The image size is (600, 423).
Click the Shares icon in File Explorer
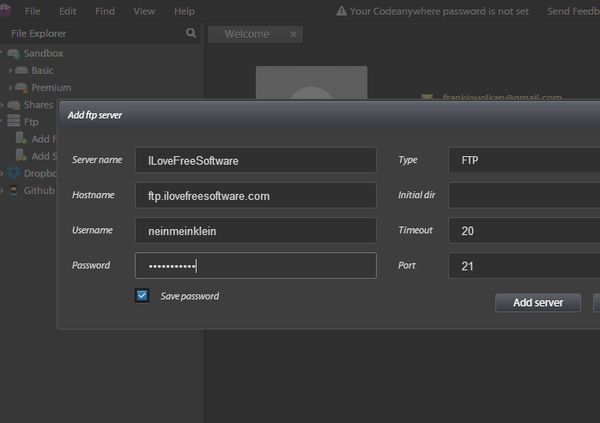pos(14,104)
